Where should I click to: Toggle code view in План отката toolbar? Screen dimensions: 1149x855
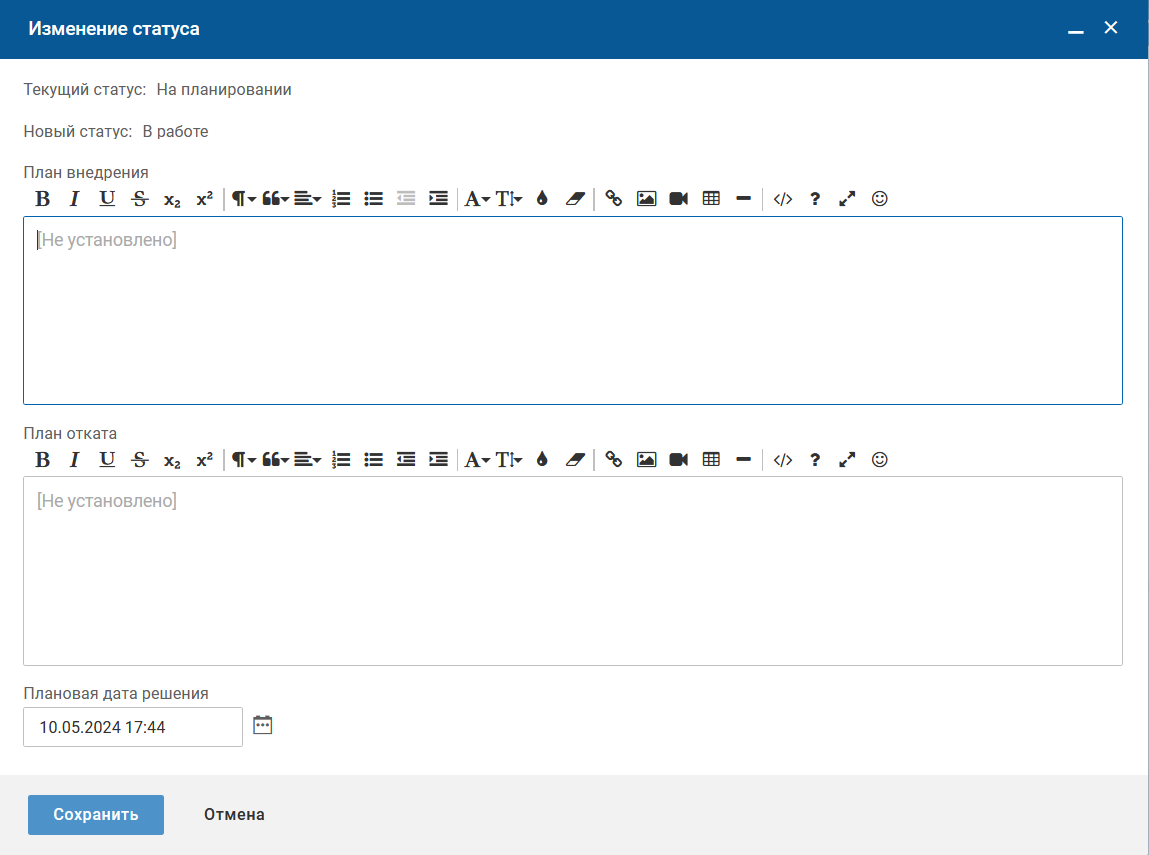click(783, 460)
